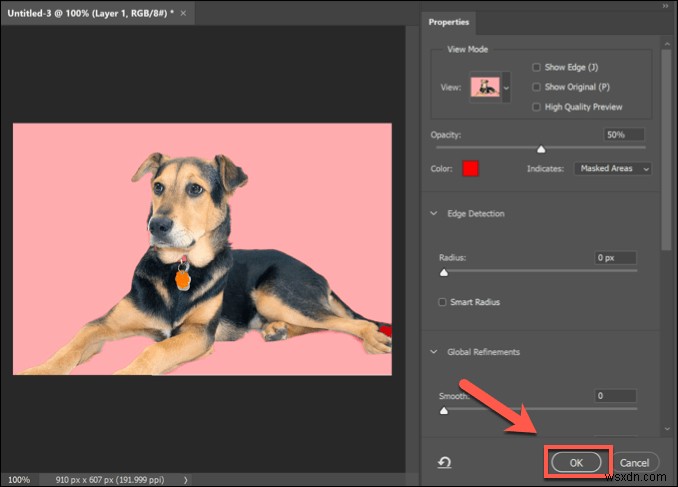
Task: Confirm with the OK button
Action: [x=576, y=463]
